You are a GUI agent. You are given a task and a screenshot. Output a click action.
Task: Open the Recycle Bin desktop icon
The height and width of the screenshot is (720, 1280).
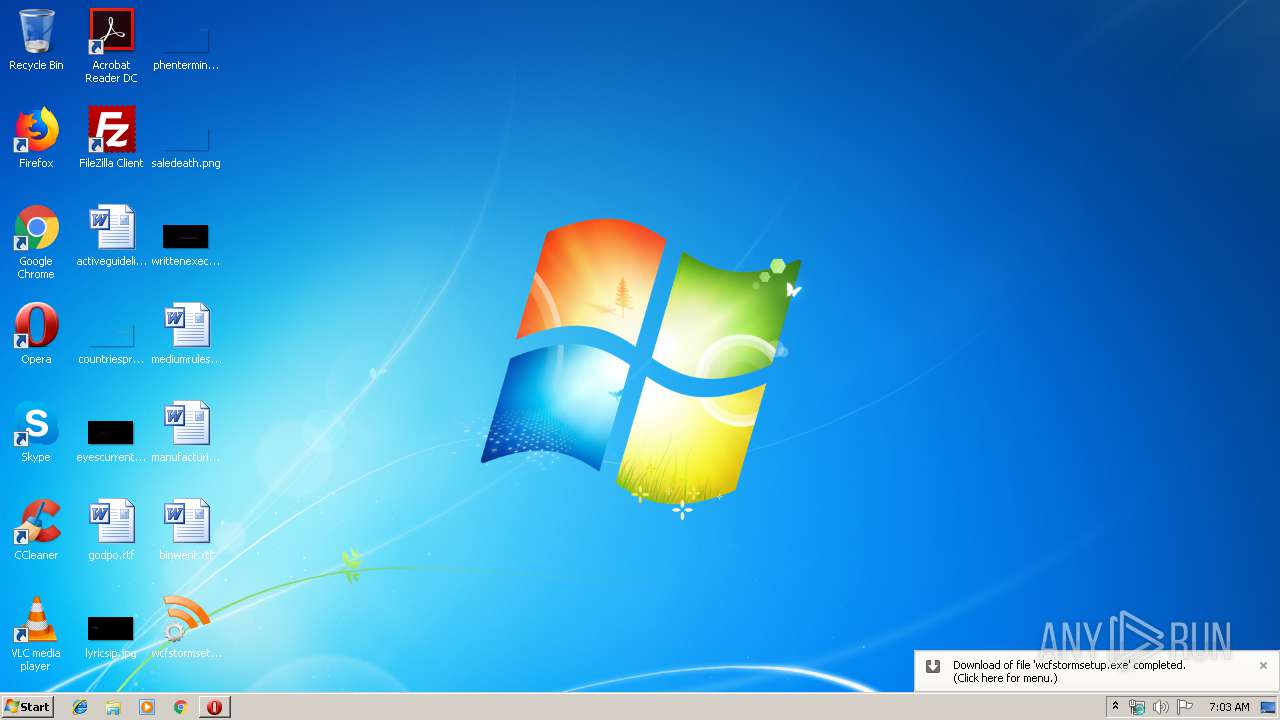point(36,41)
